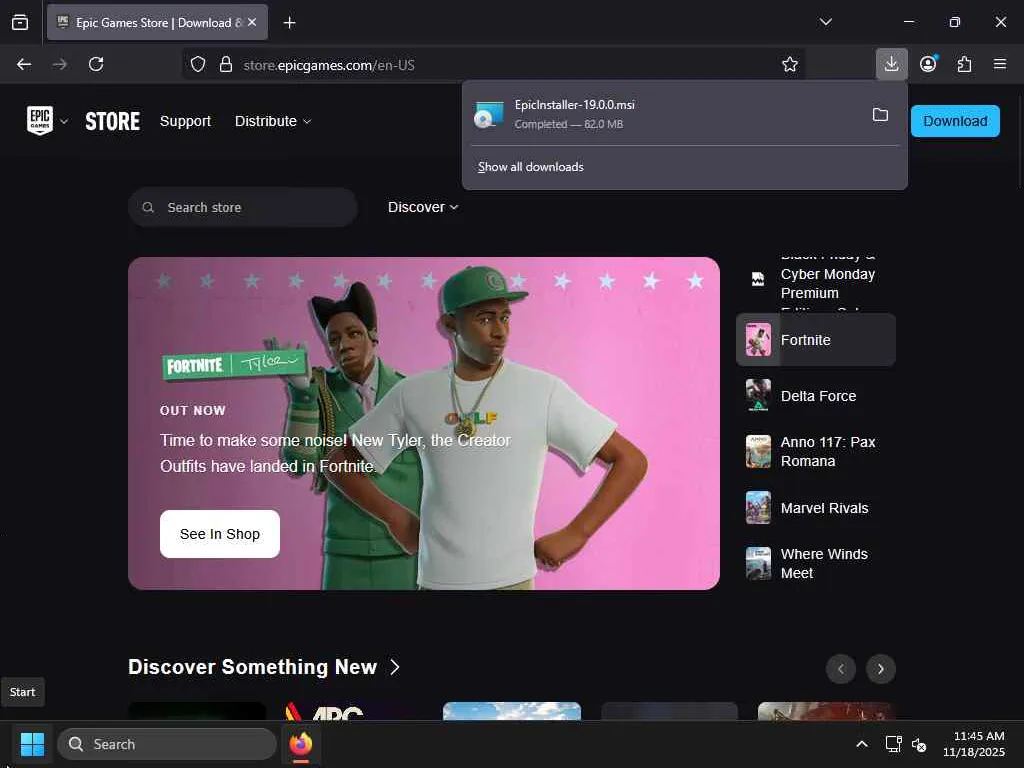
Task: Close the Epic Games Store tab
Action: 252,22
